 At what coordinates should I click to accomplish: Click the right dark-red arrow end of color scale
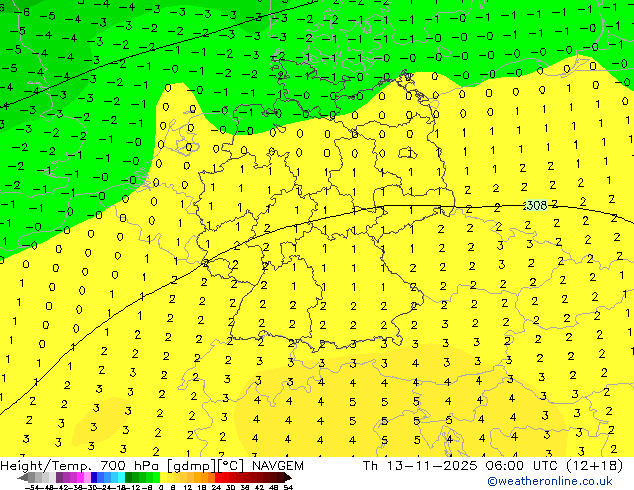pos(287,478)
